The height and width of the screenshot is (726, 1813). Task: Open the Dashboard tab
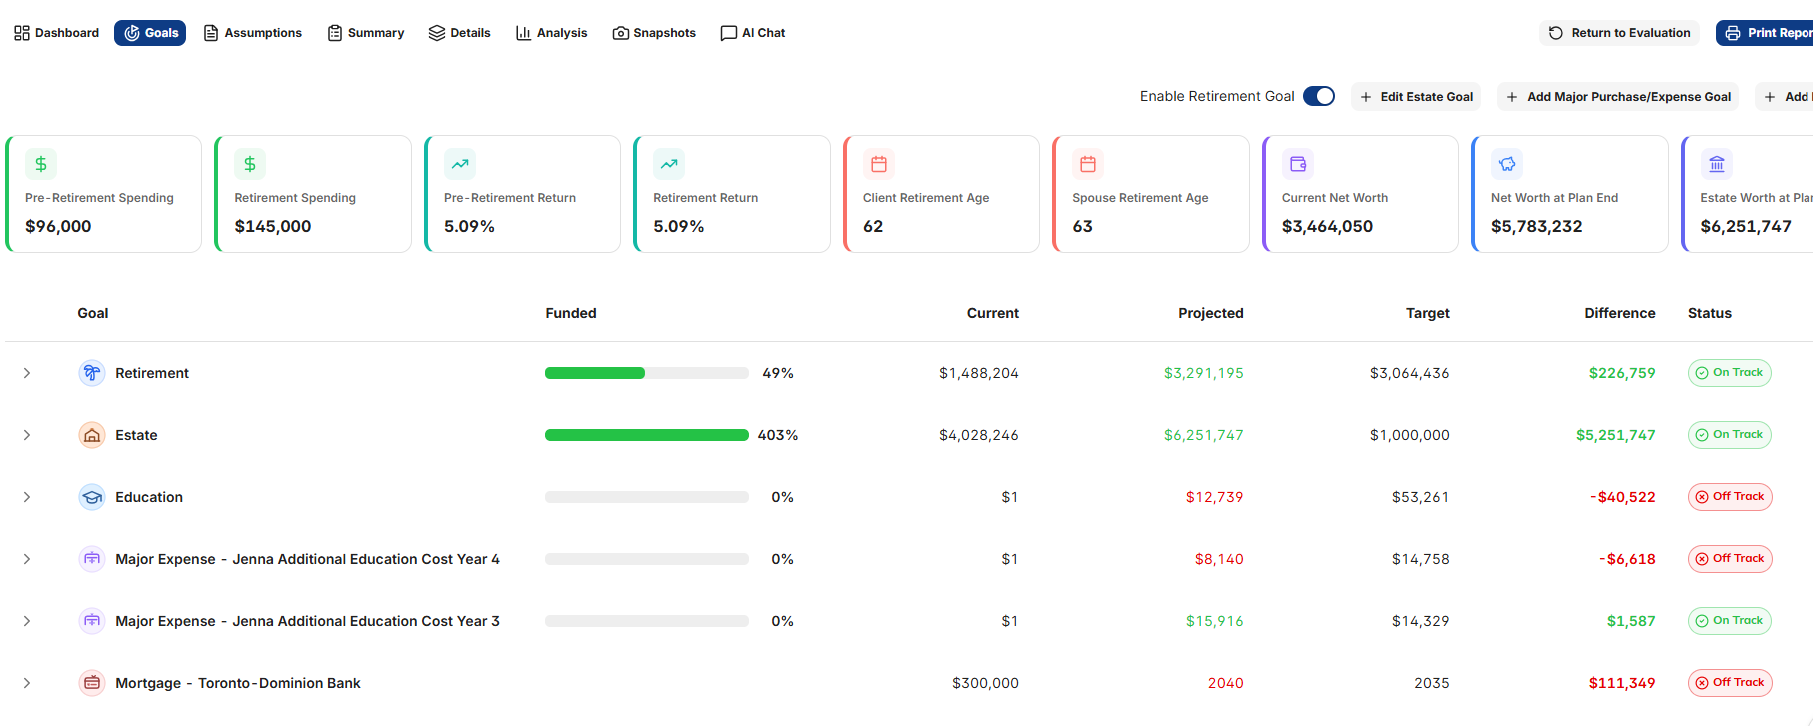tap(56, 33)
